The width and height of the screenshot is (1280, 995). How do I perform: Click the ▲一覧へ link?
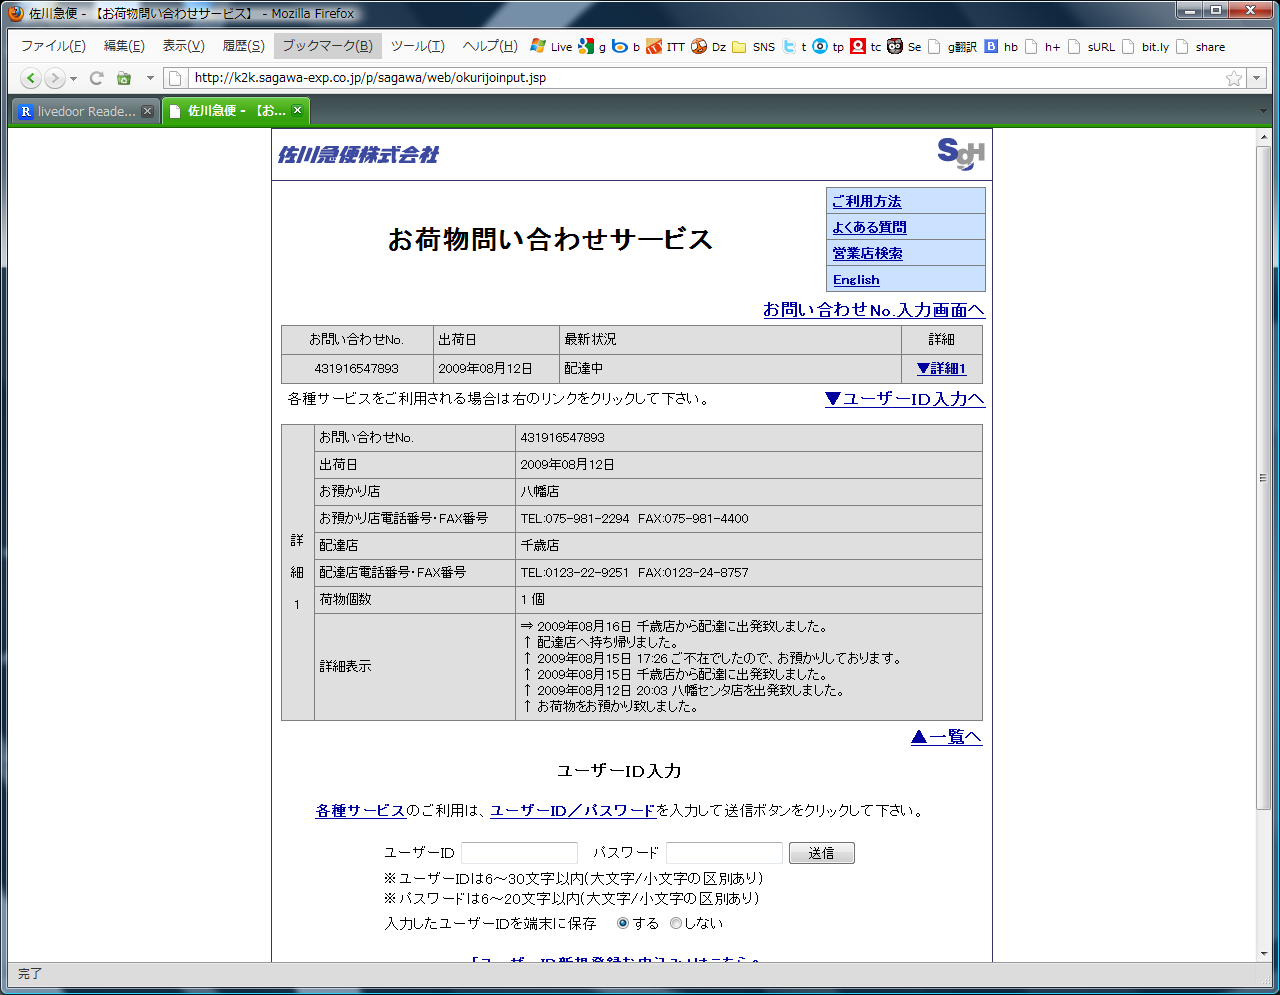(946, 737)
